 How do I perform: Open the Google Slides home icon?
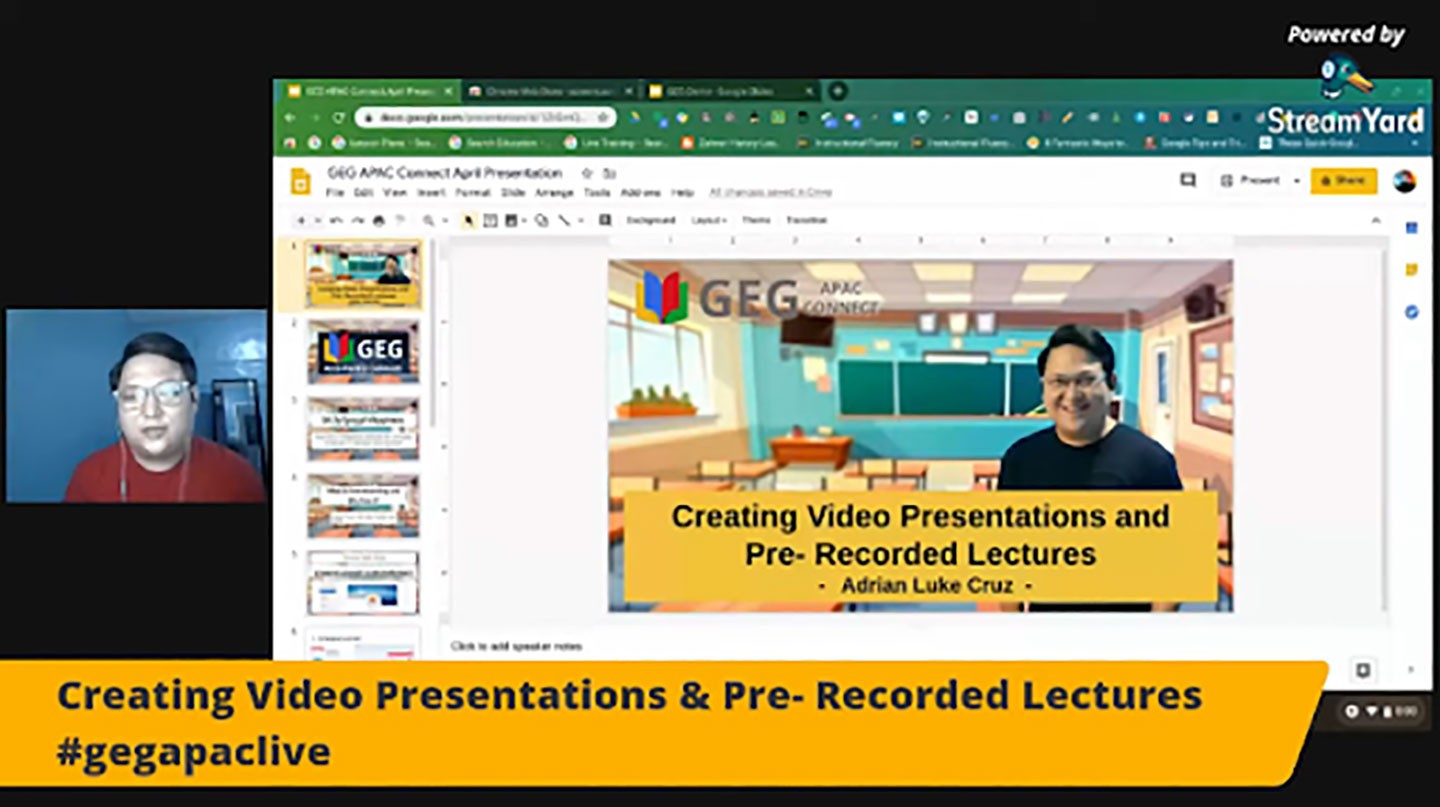coord(300,181)
